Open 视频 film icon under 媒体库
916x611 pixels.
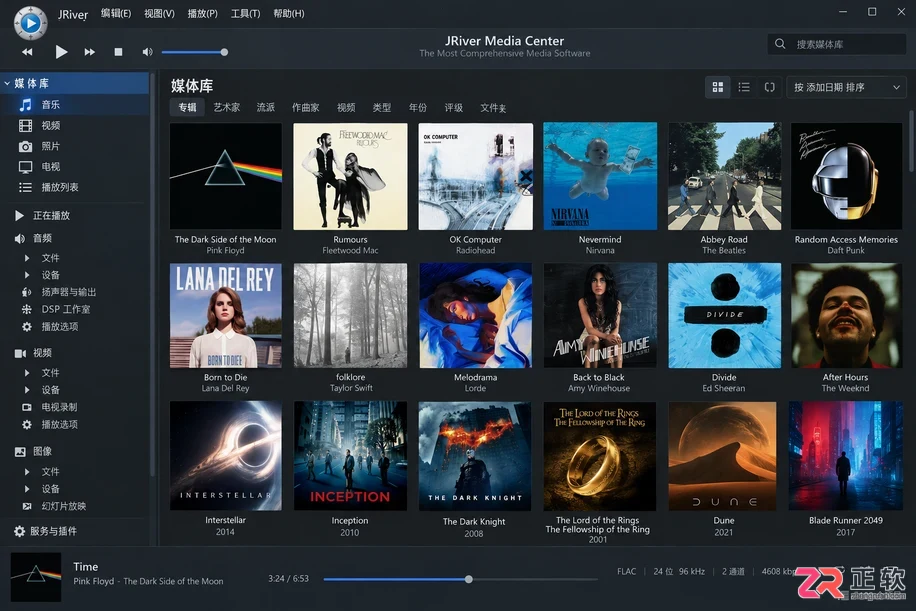tap(25, 126)
